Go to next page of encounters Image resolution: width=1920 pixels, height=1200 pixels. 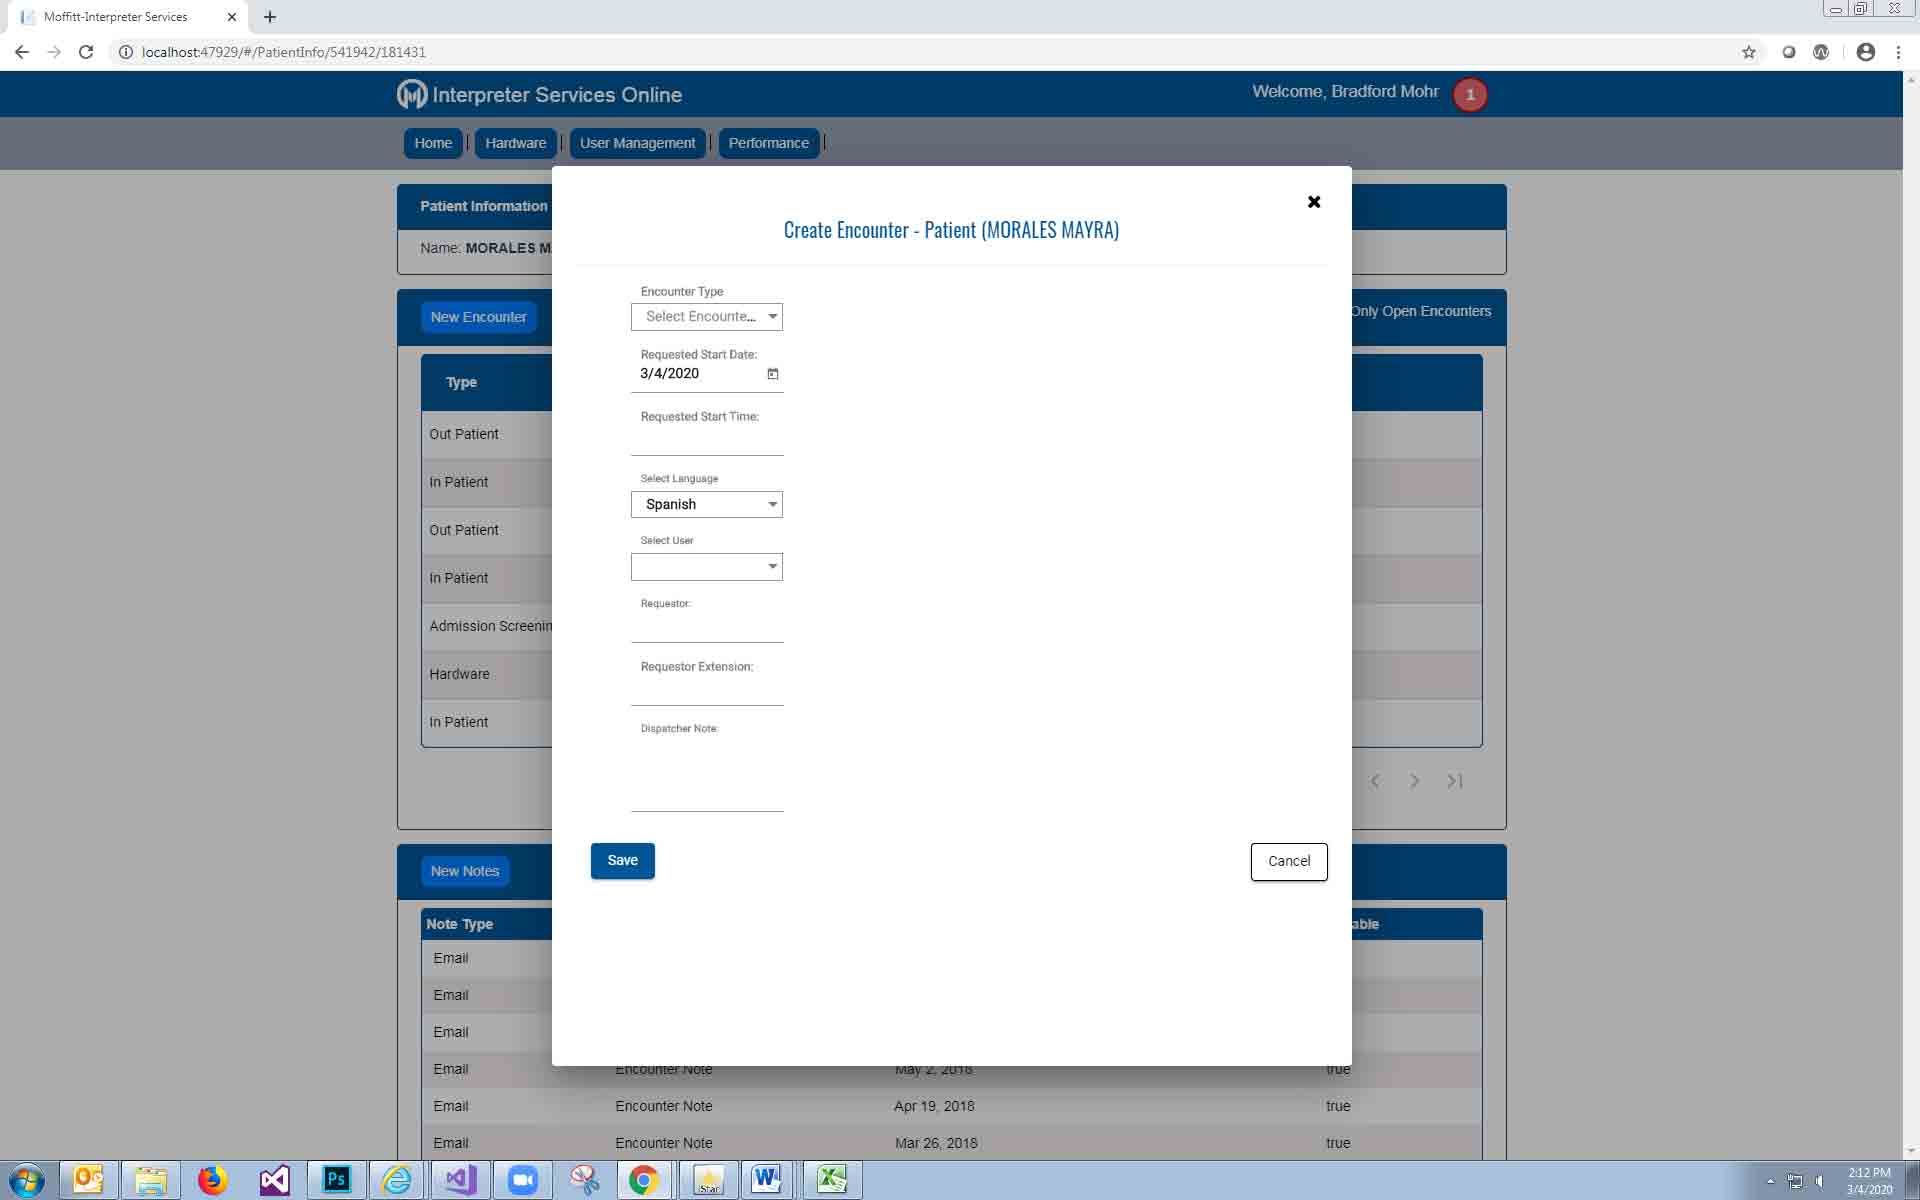1414,781
